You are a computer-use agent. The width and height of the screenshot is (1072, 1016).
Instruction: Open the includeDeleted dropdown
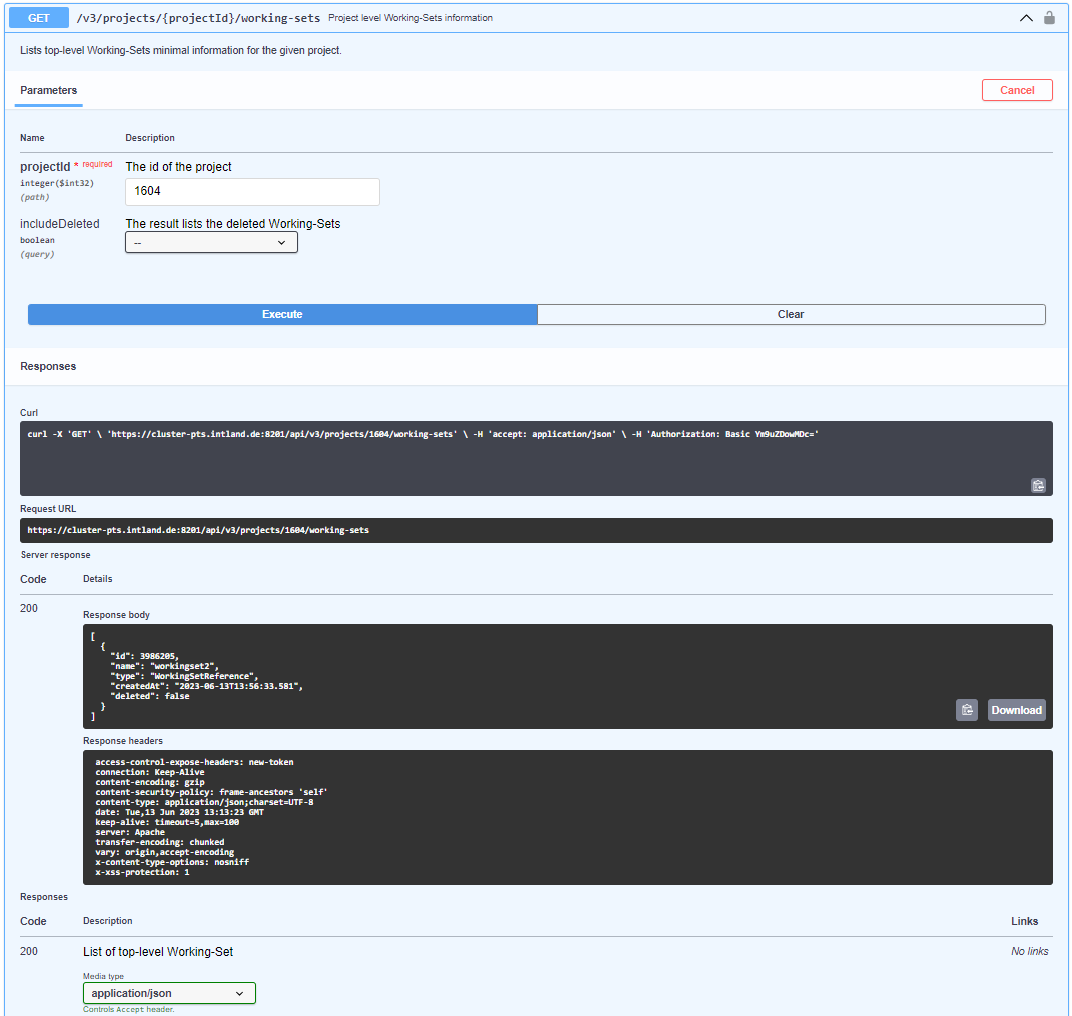(211, 242)
